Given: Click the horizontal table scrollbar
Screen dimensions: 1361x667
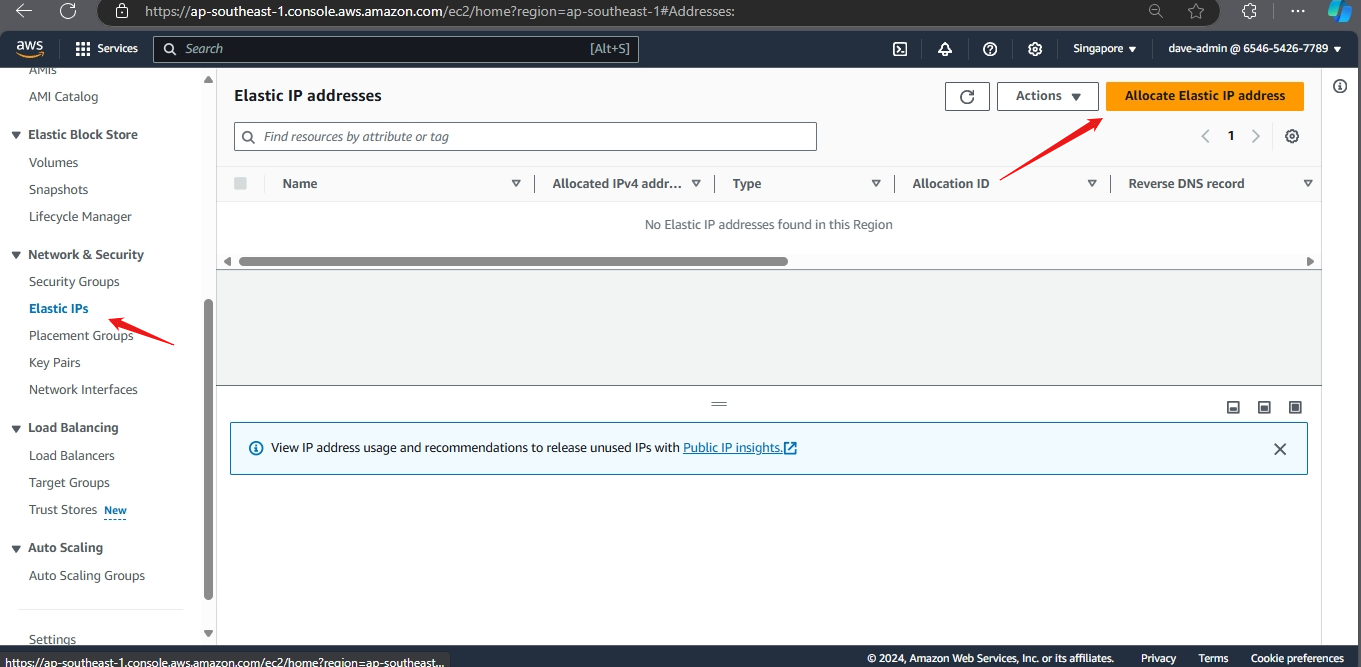Looking at the screenshot, I should pos(513,261).
